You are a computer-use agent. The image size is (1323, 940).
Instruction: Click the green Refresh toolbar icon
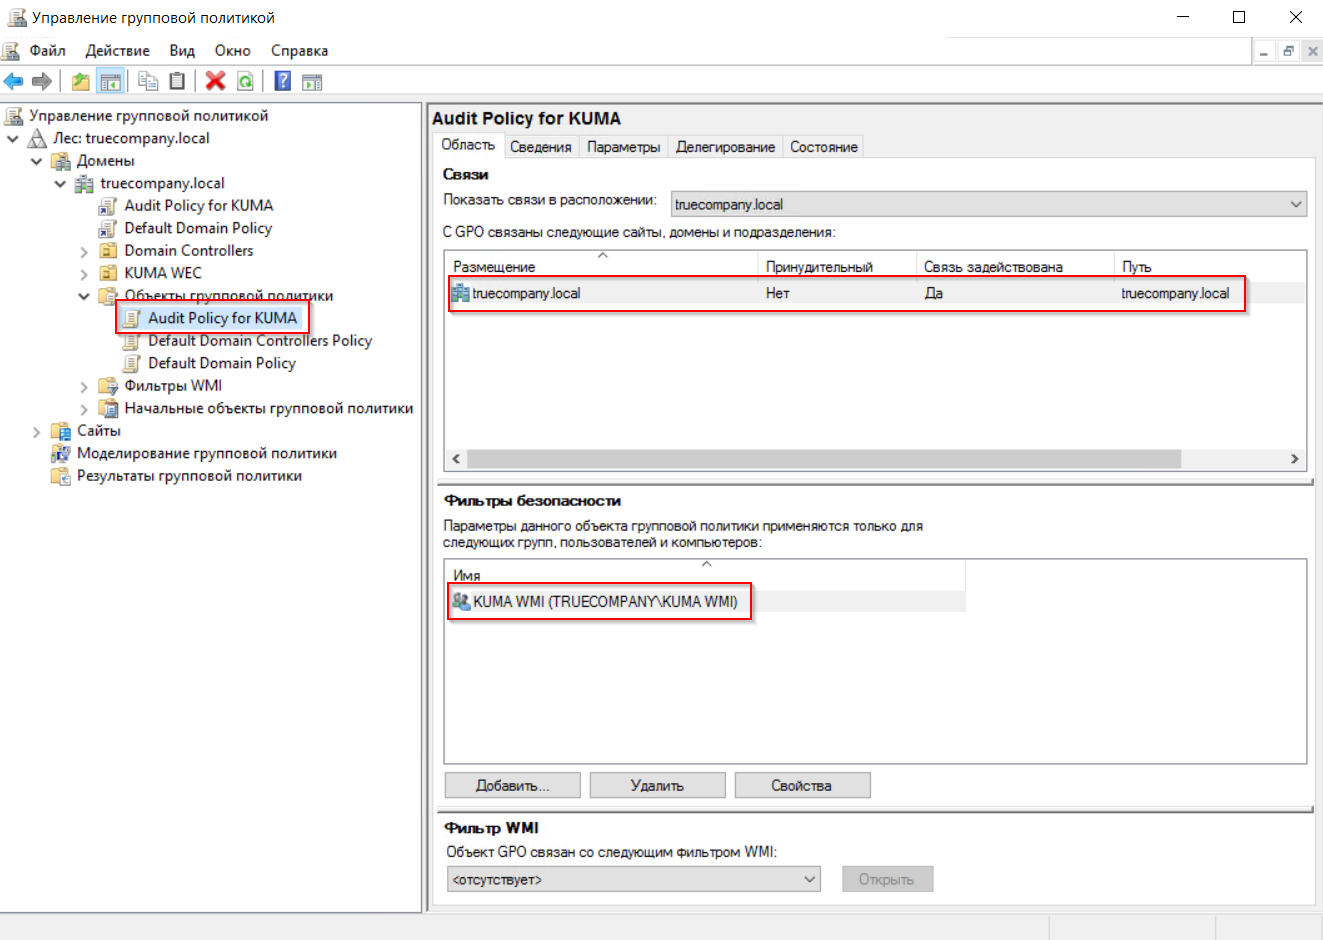[x=244, y=81]
